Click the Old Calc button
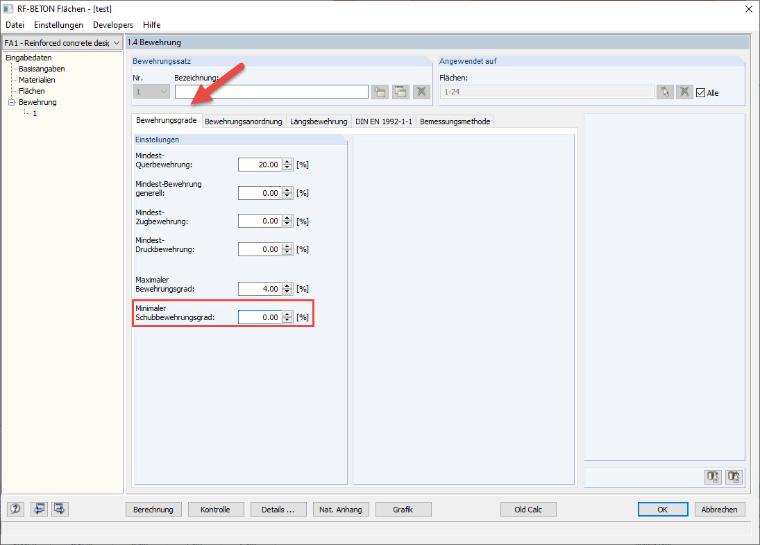 [x=528, y=510]
